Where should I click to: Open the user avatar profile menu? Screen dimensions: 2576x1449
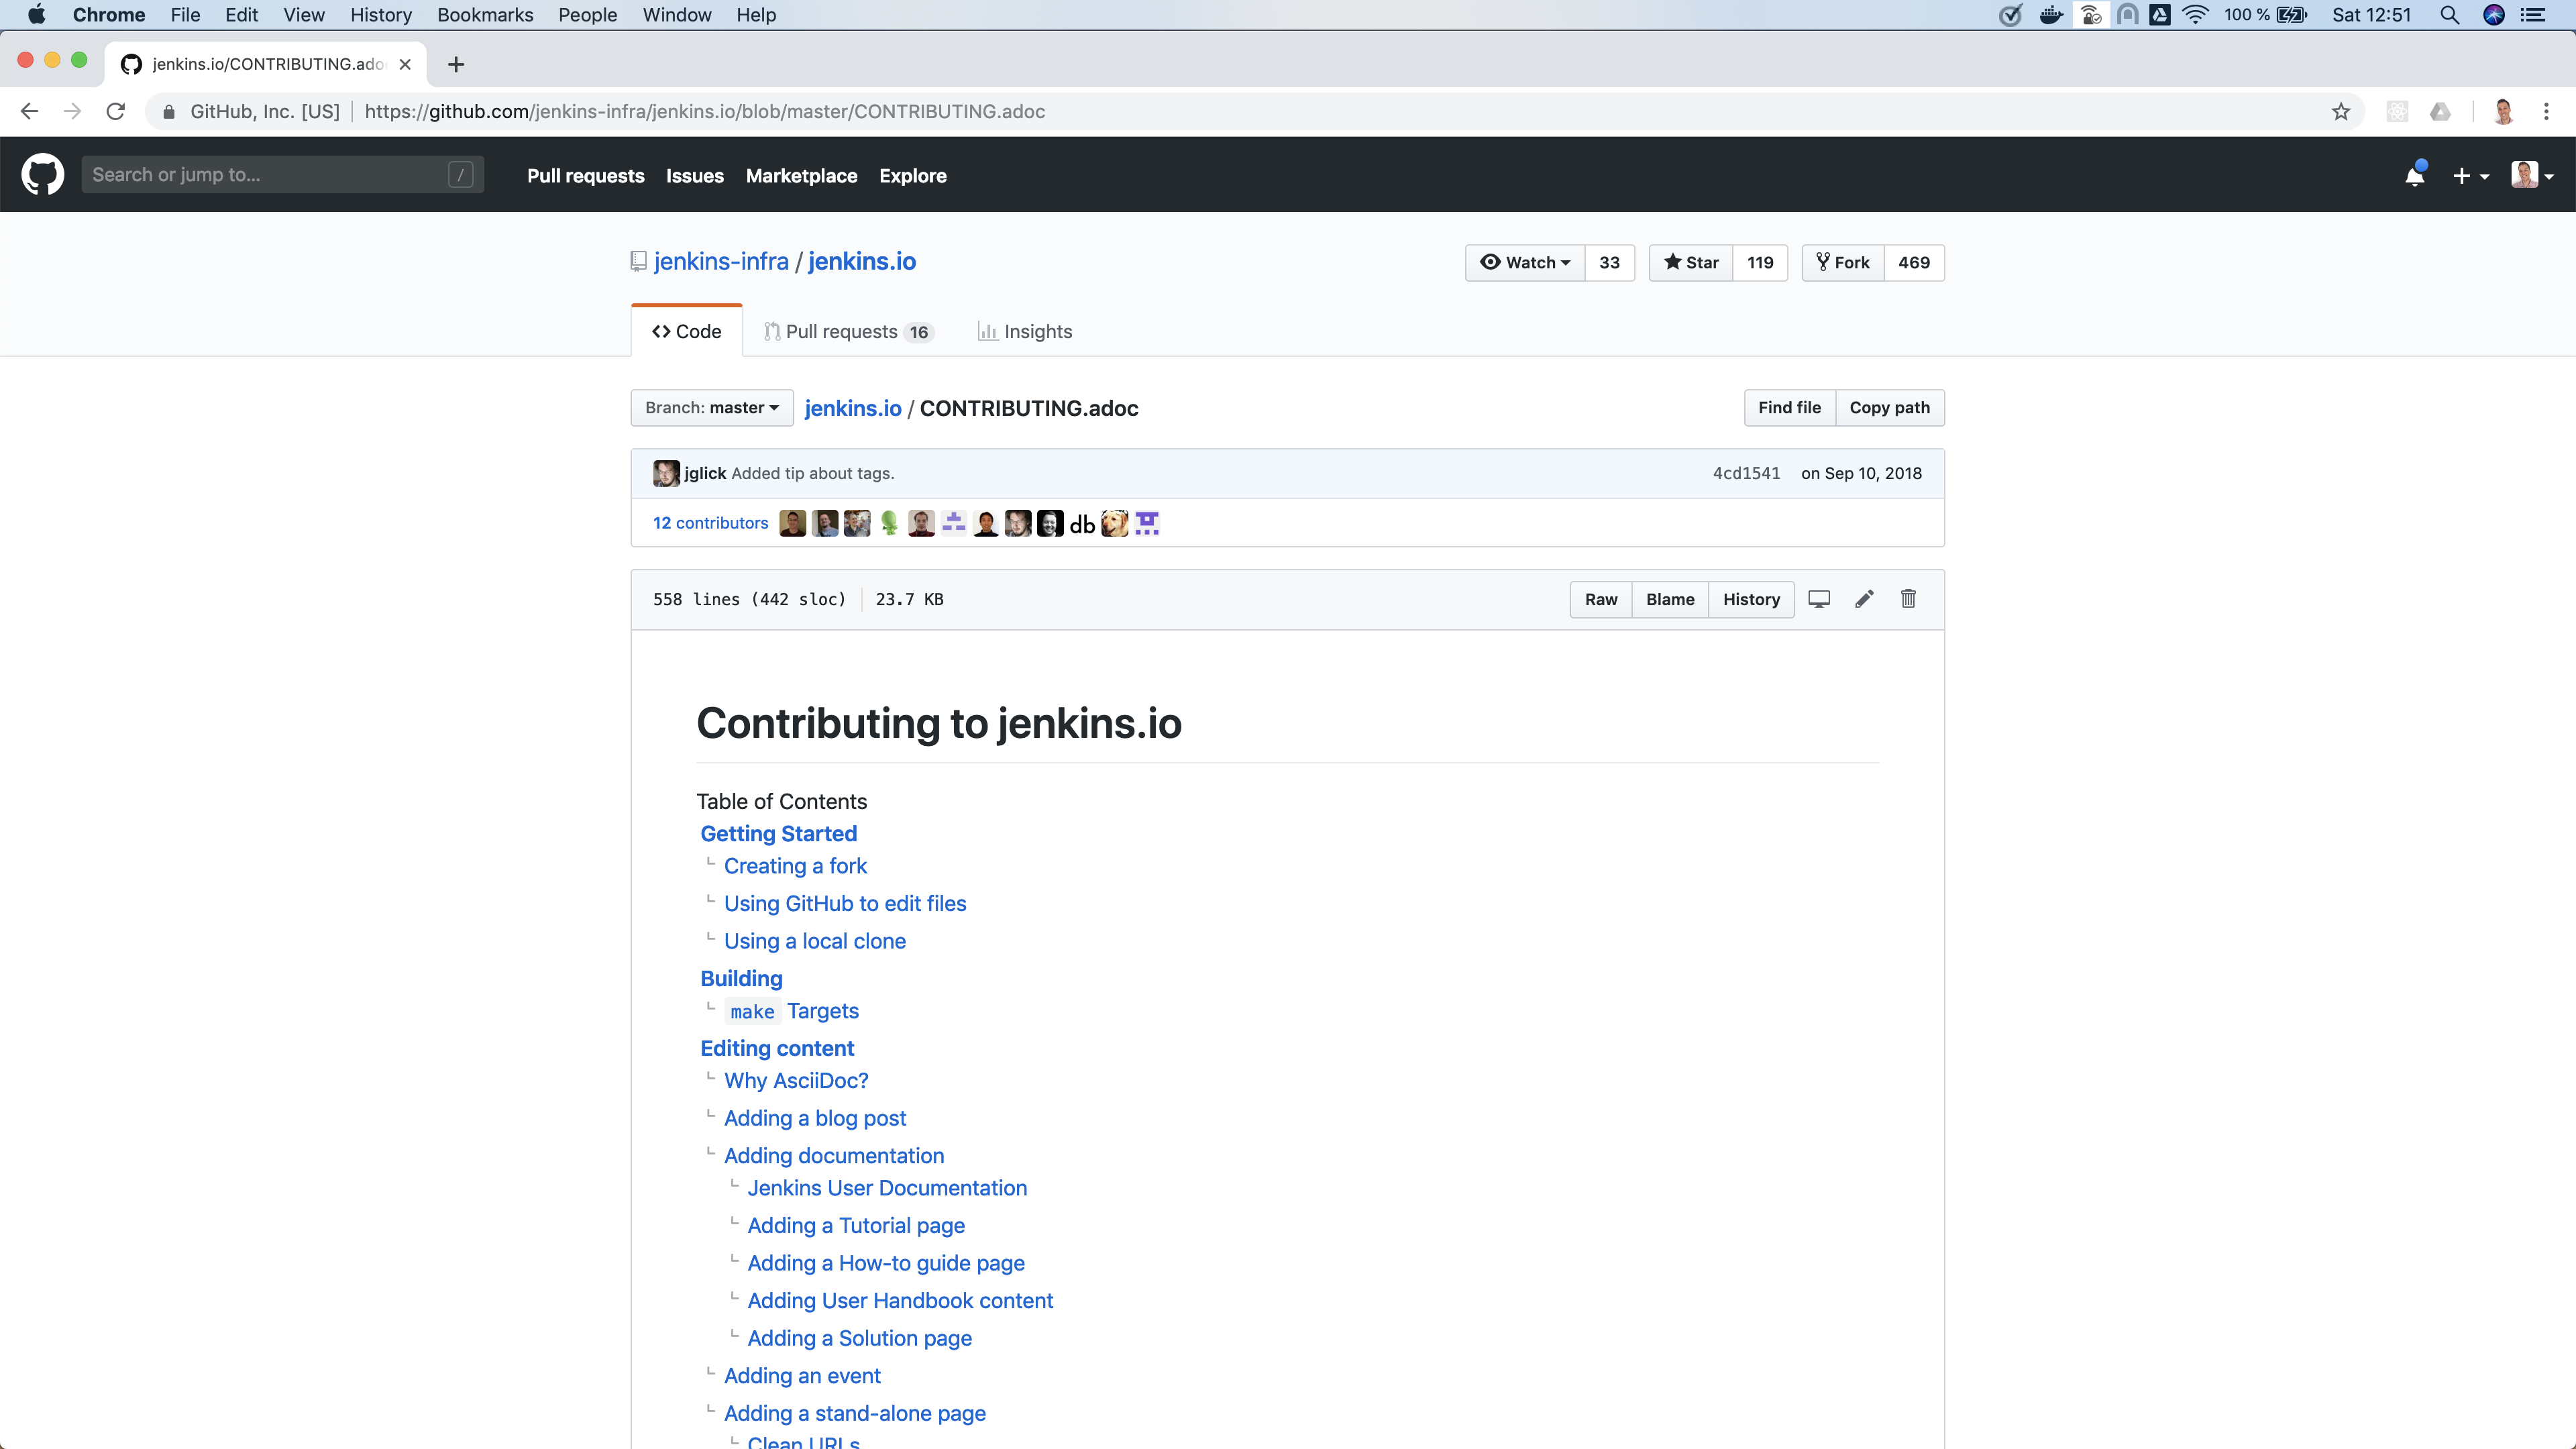point(2532,175)
